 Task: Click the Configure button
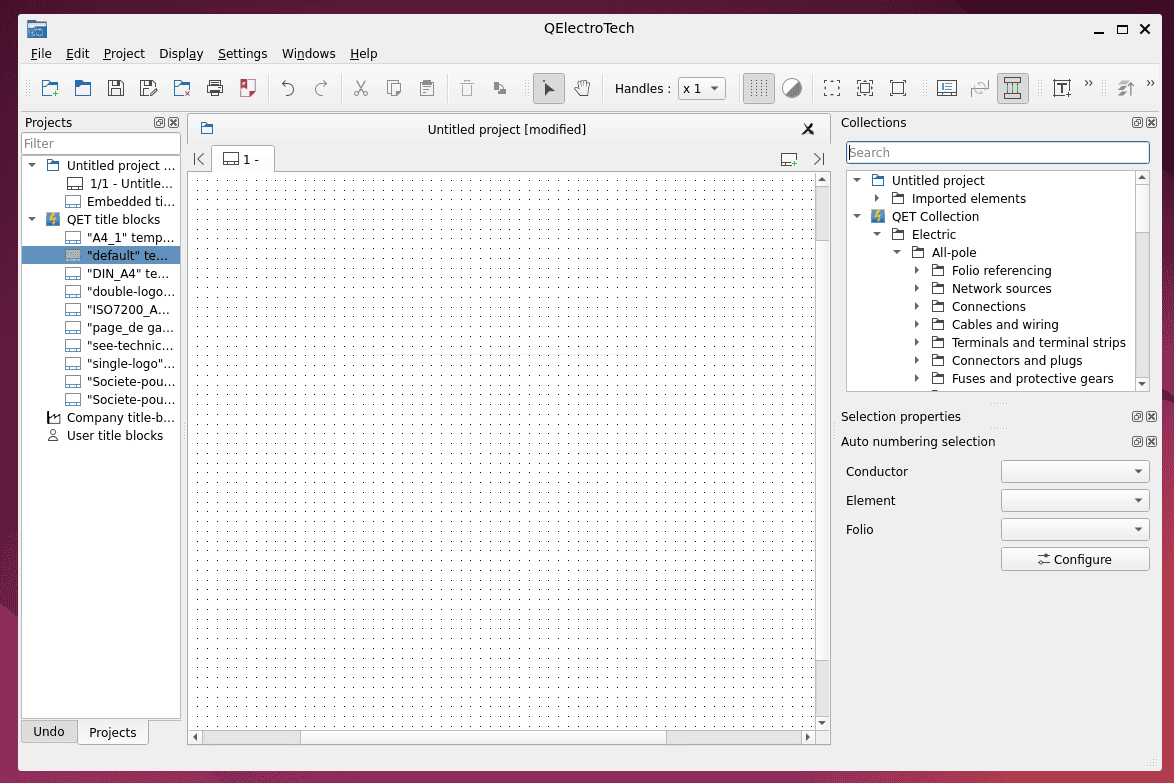click(x=1075, y=559)
